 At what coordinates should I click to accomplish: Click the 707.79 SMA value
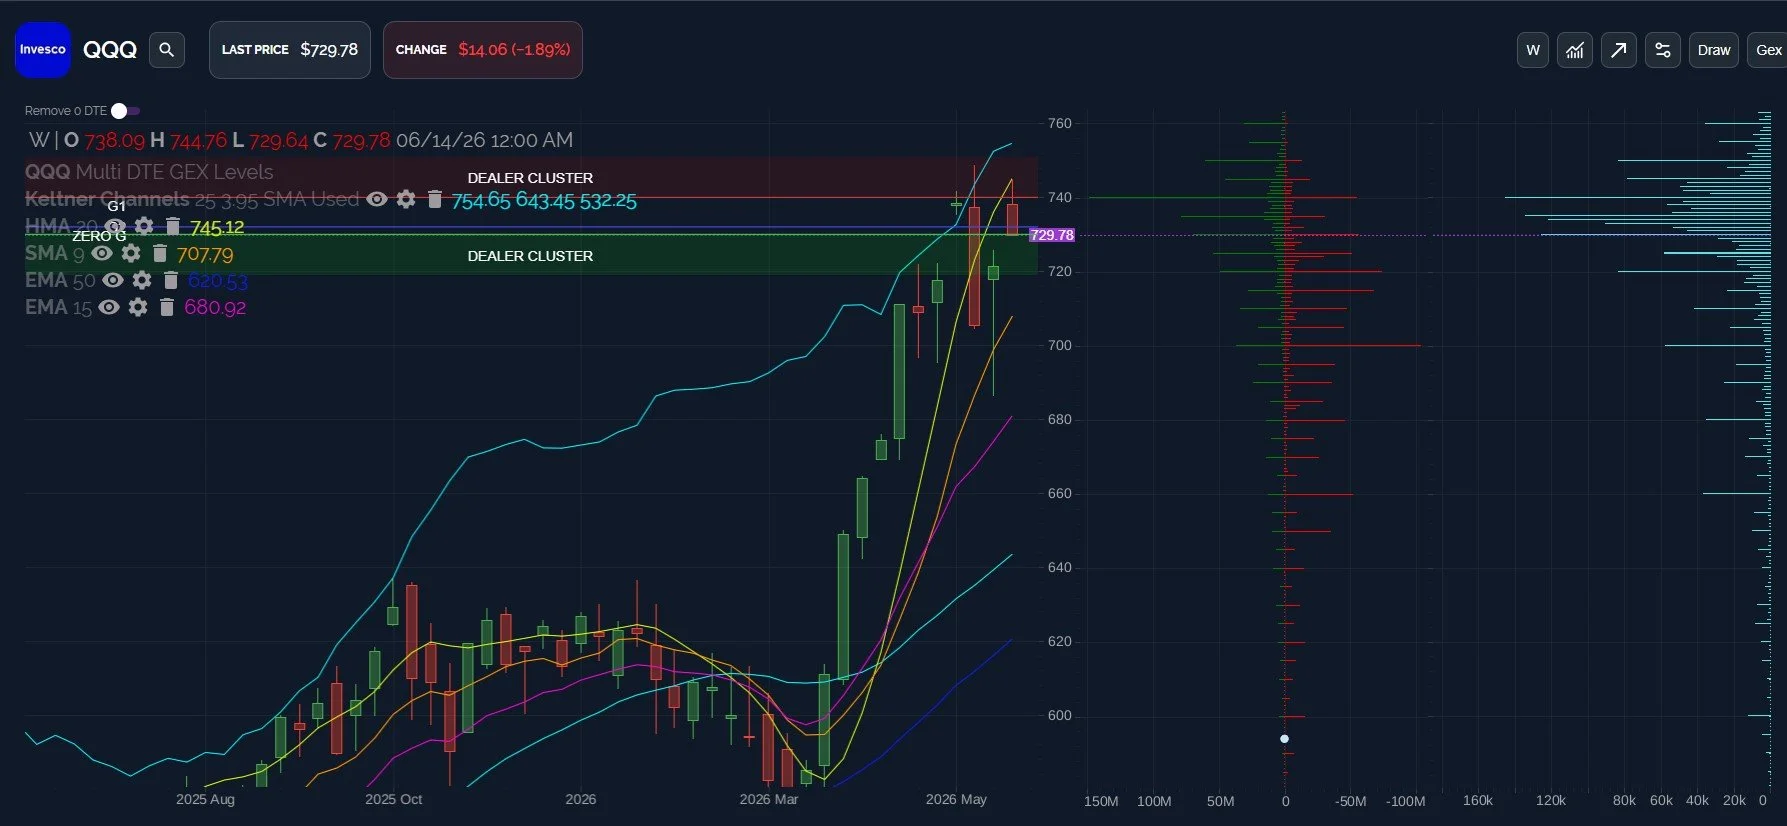205,254
